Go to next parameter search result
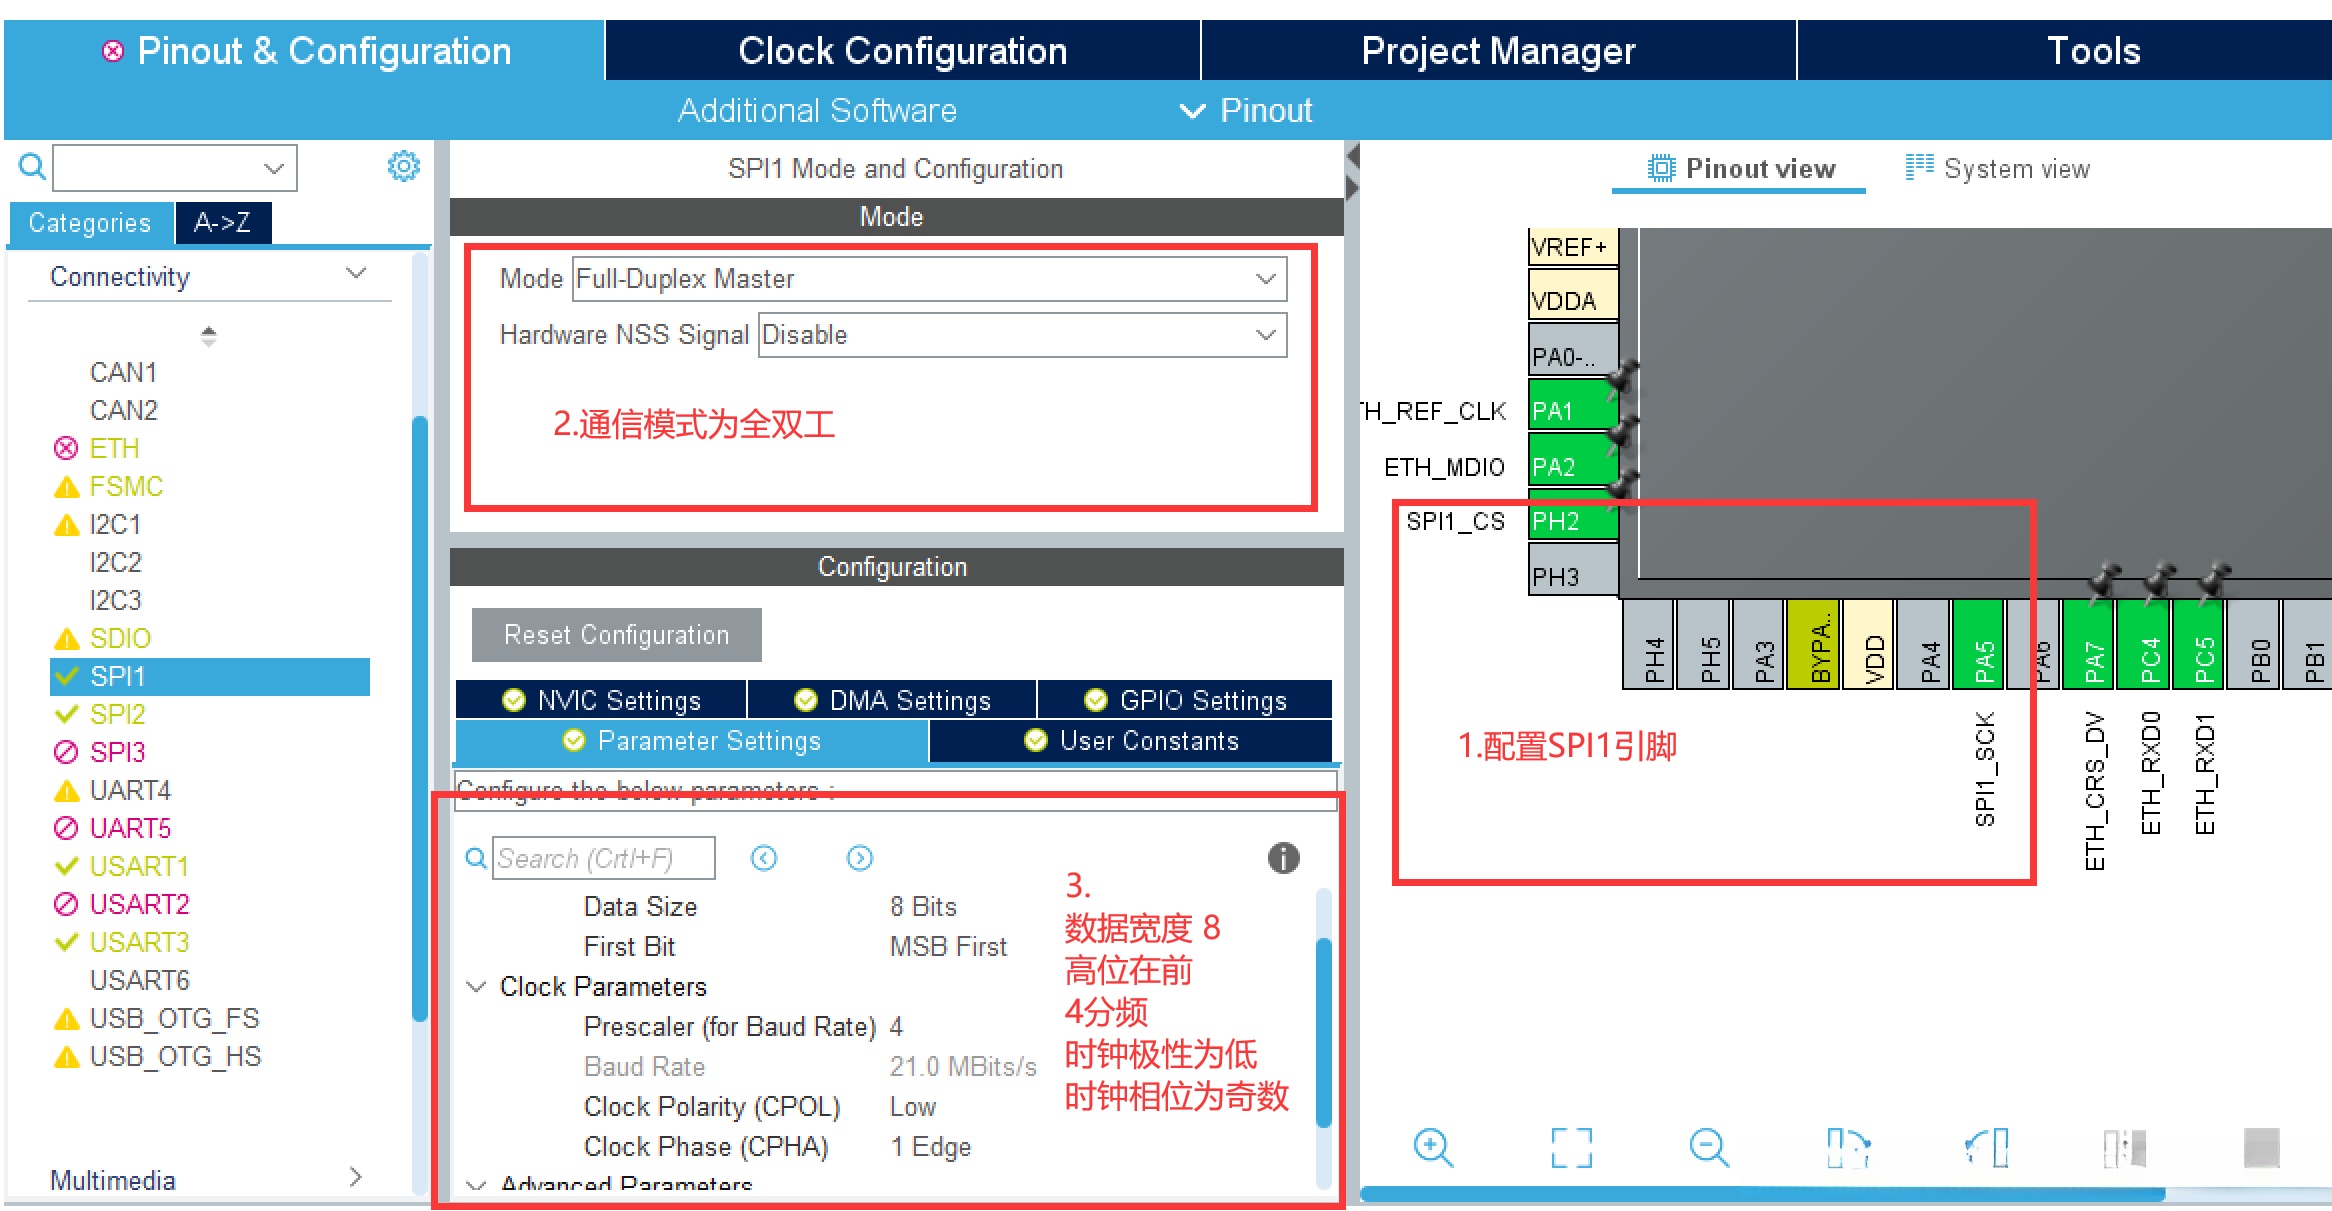The image size is (2332, 1211). [859, 858]
